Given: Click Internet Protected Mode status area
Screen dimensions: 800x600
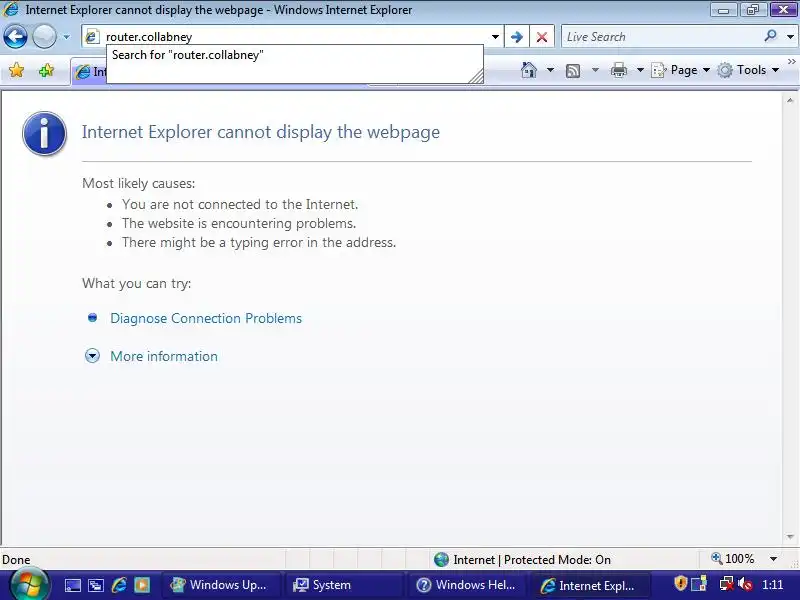Looking at the screenshot, I should 522,560.
